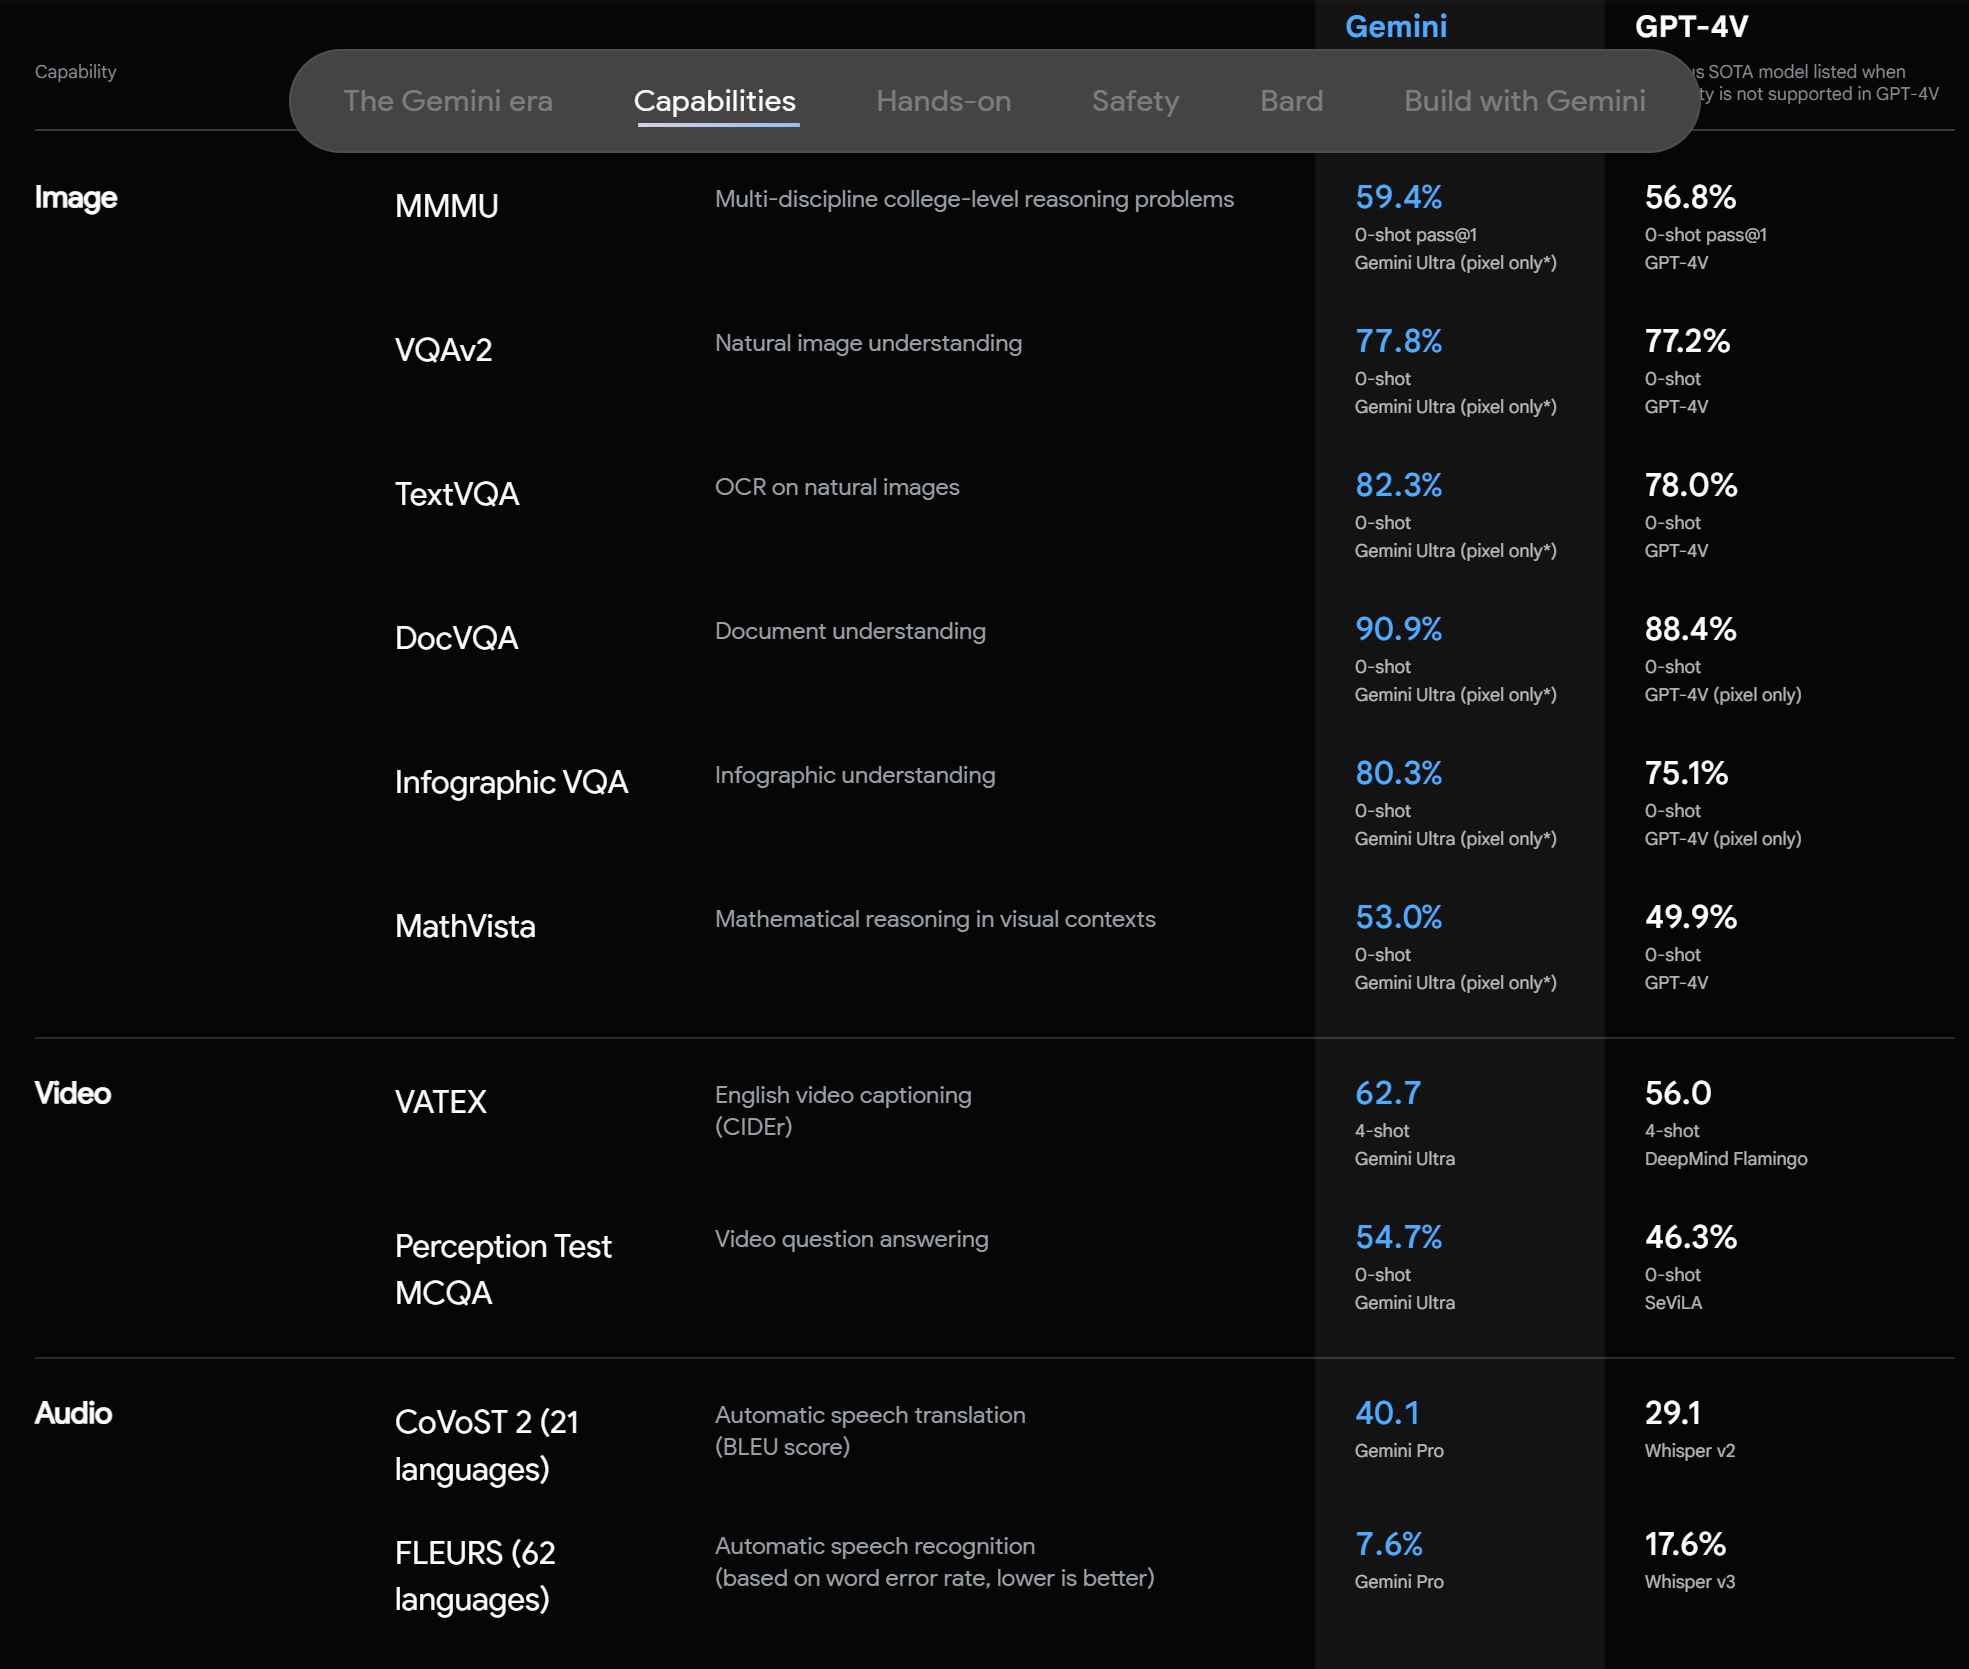Screen dimensions: 1969x1669
Task: Click the 90.9% DocVQA Gemini score
Action: pos(1398,629)
